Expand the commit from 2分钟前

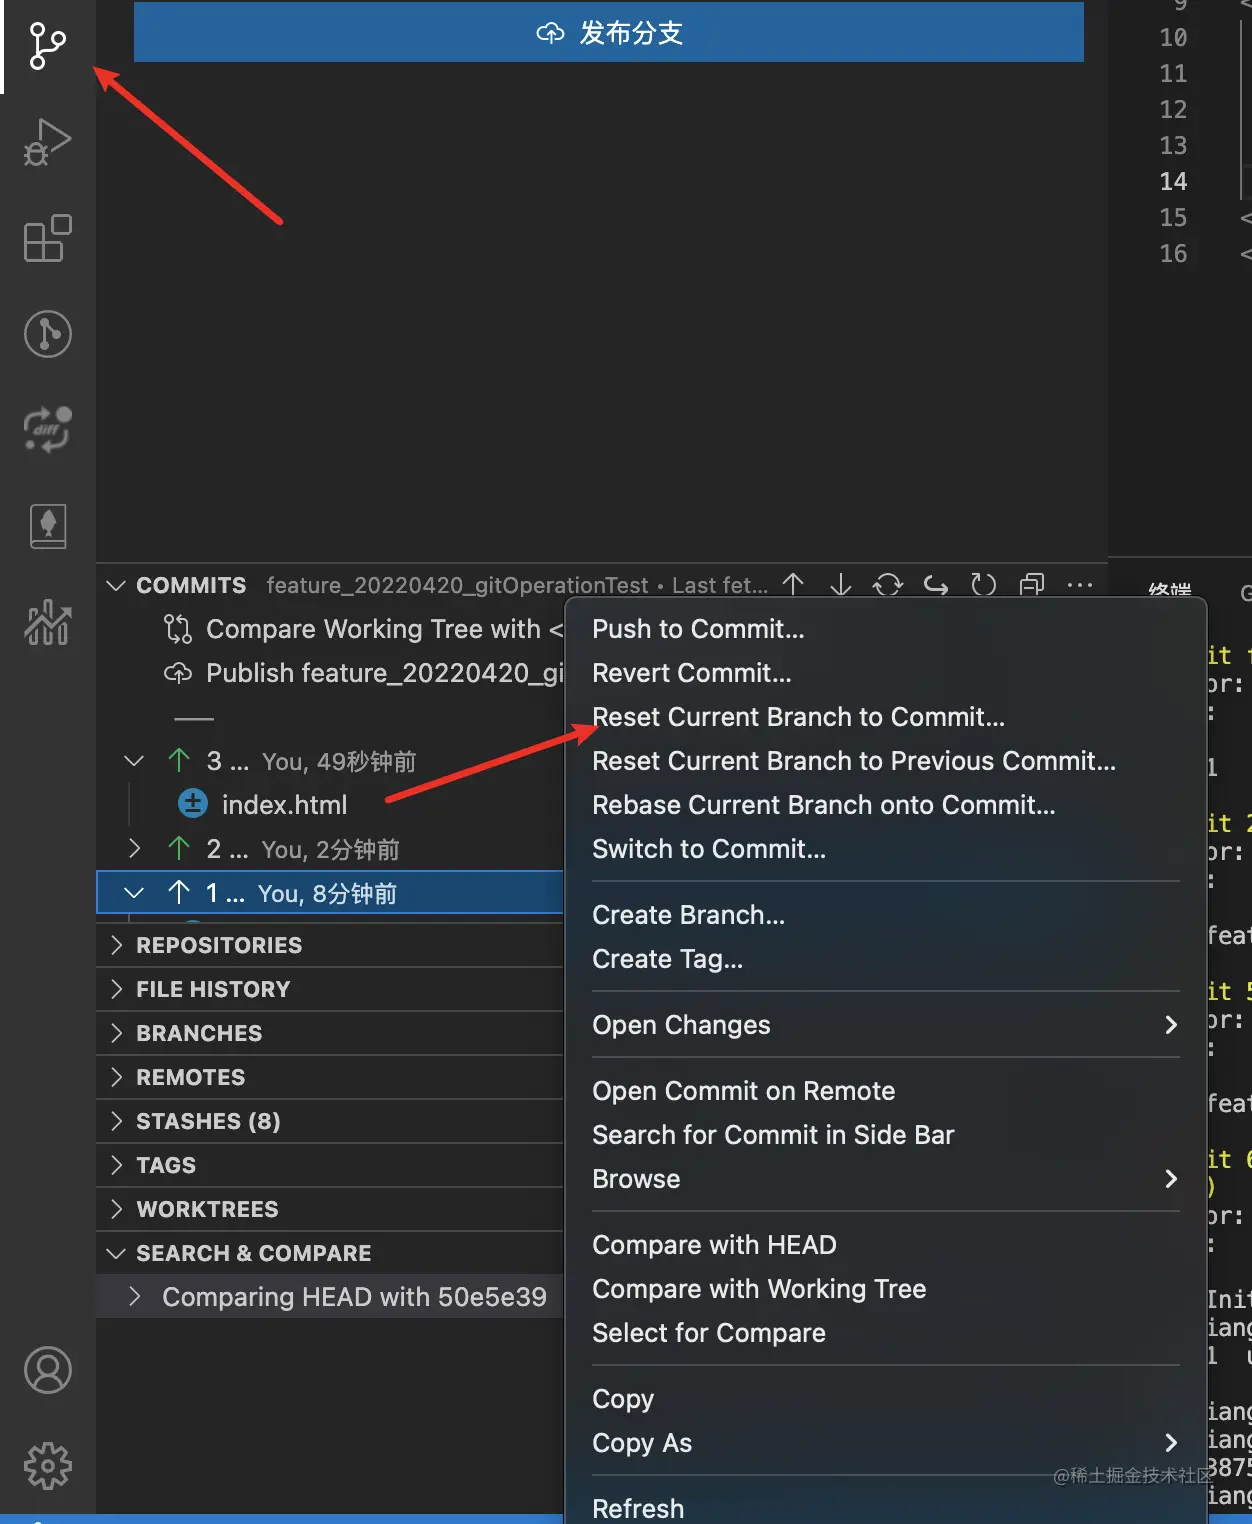point(135,849)
